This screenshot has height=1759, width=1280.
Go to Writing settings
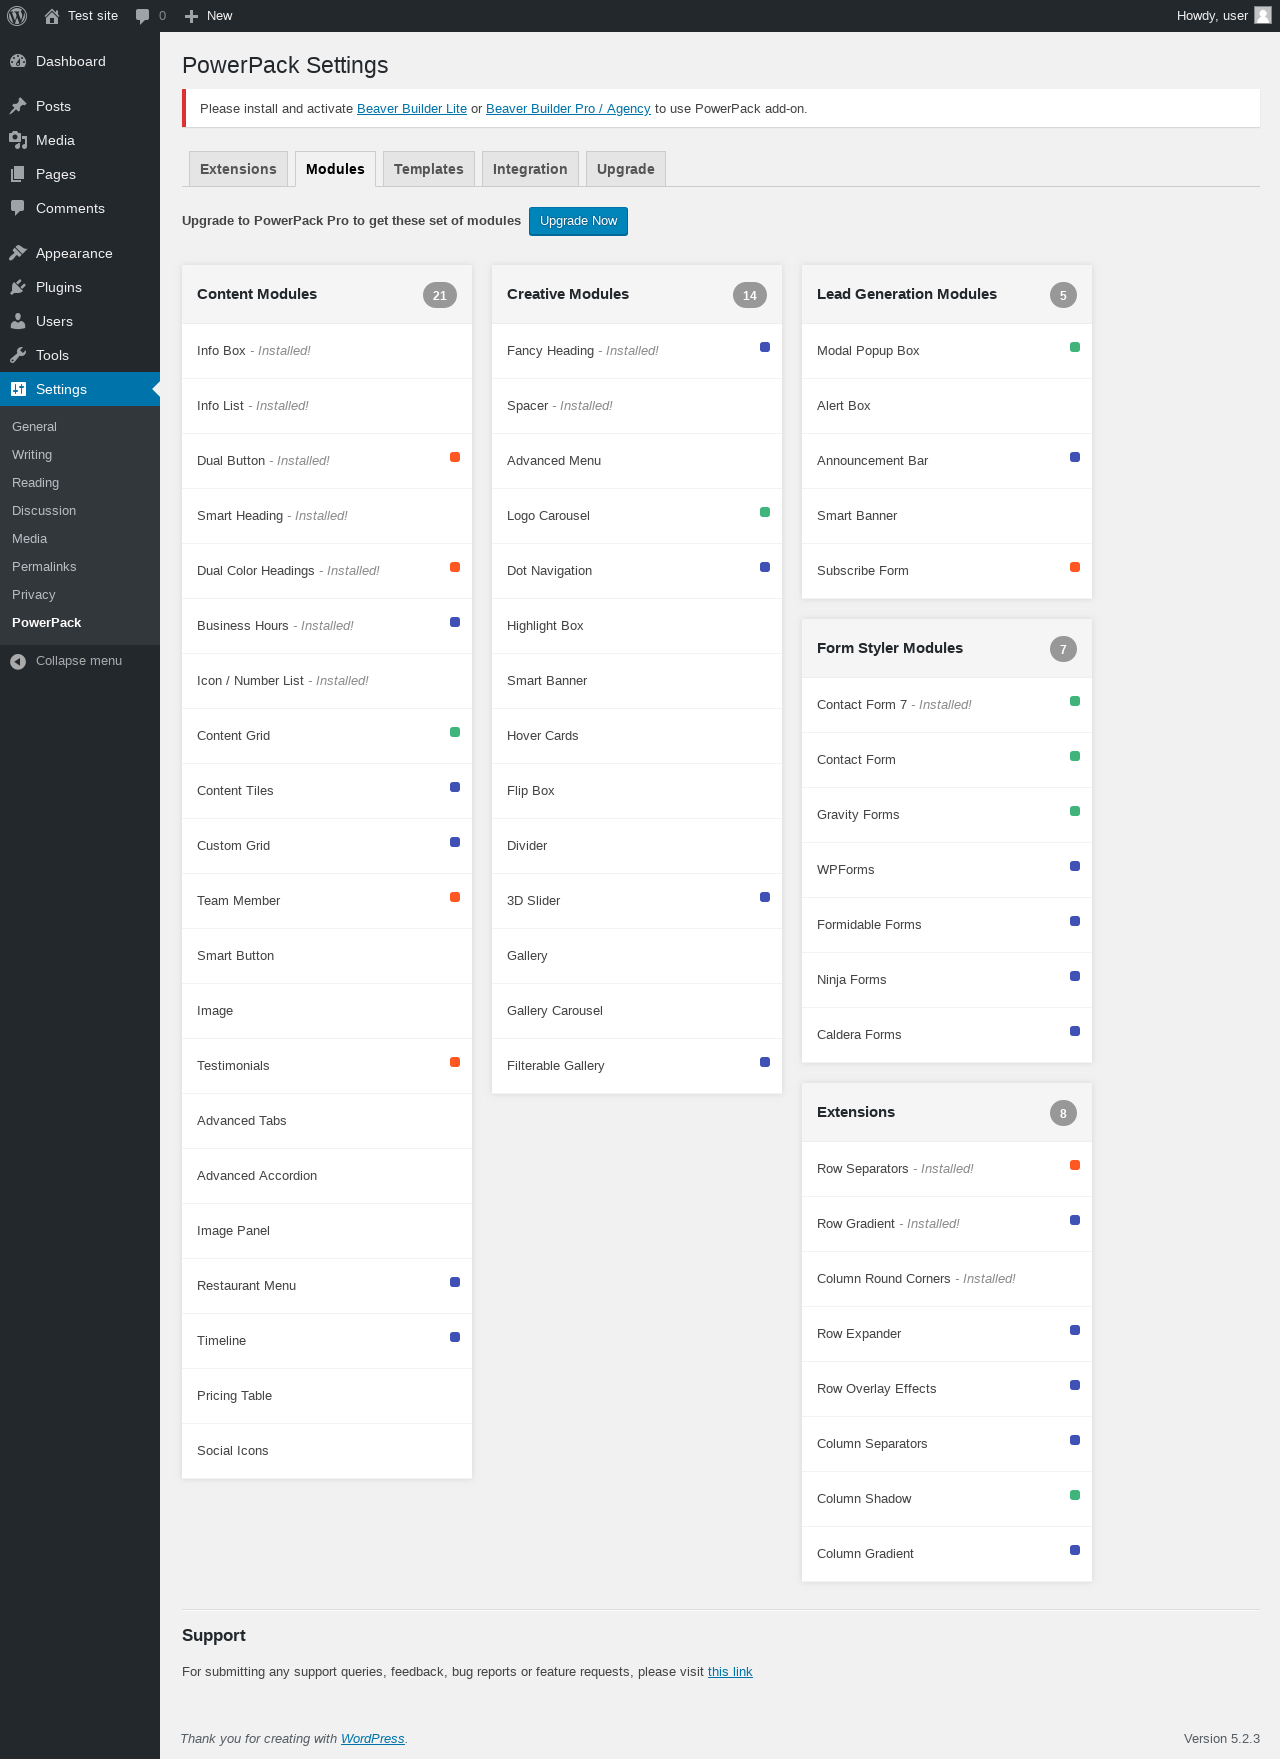[32, 454]
